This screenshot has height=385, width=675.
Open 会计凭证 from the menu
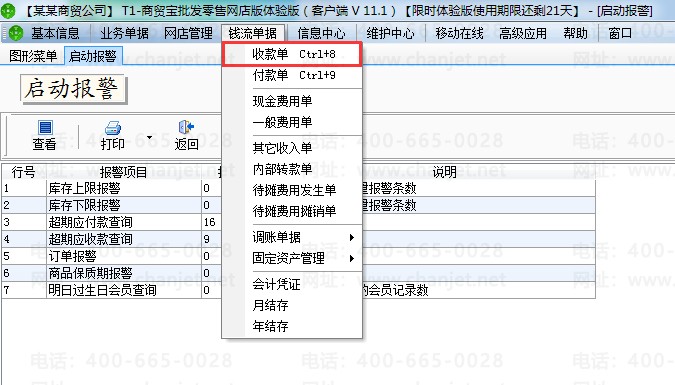tap(292, 284)
